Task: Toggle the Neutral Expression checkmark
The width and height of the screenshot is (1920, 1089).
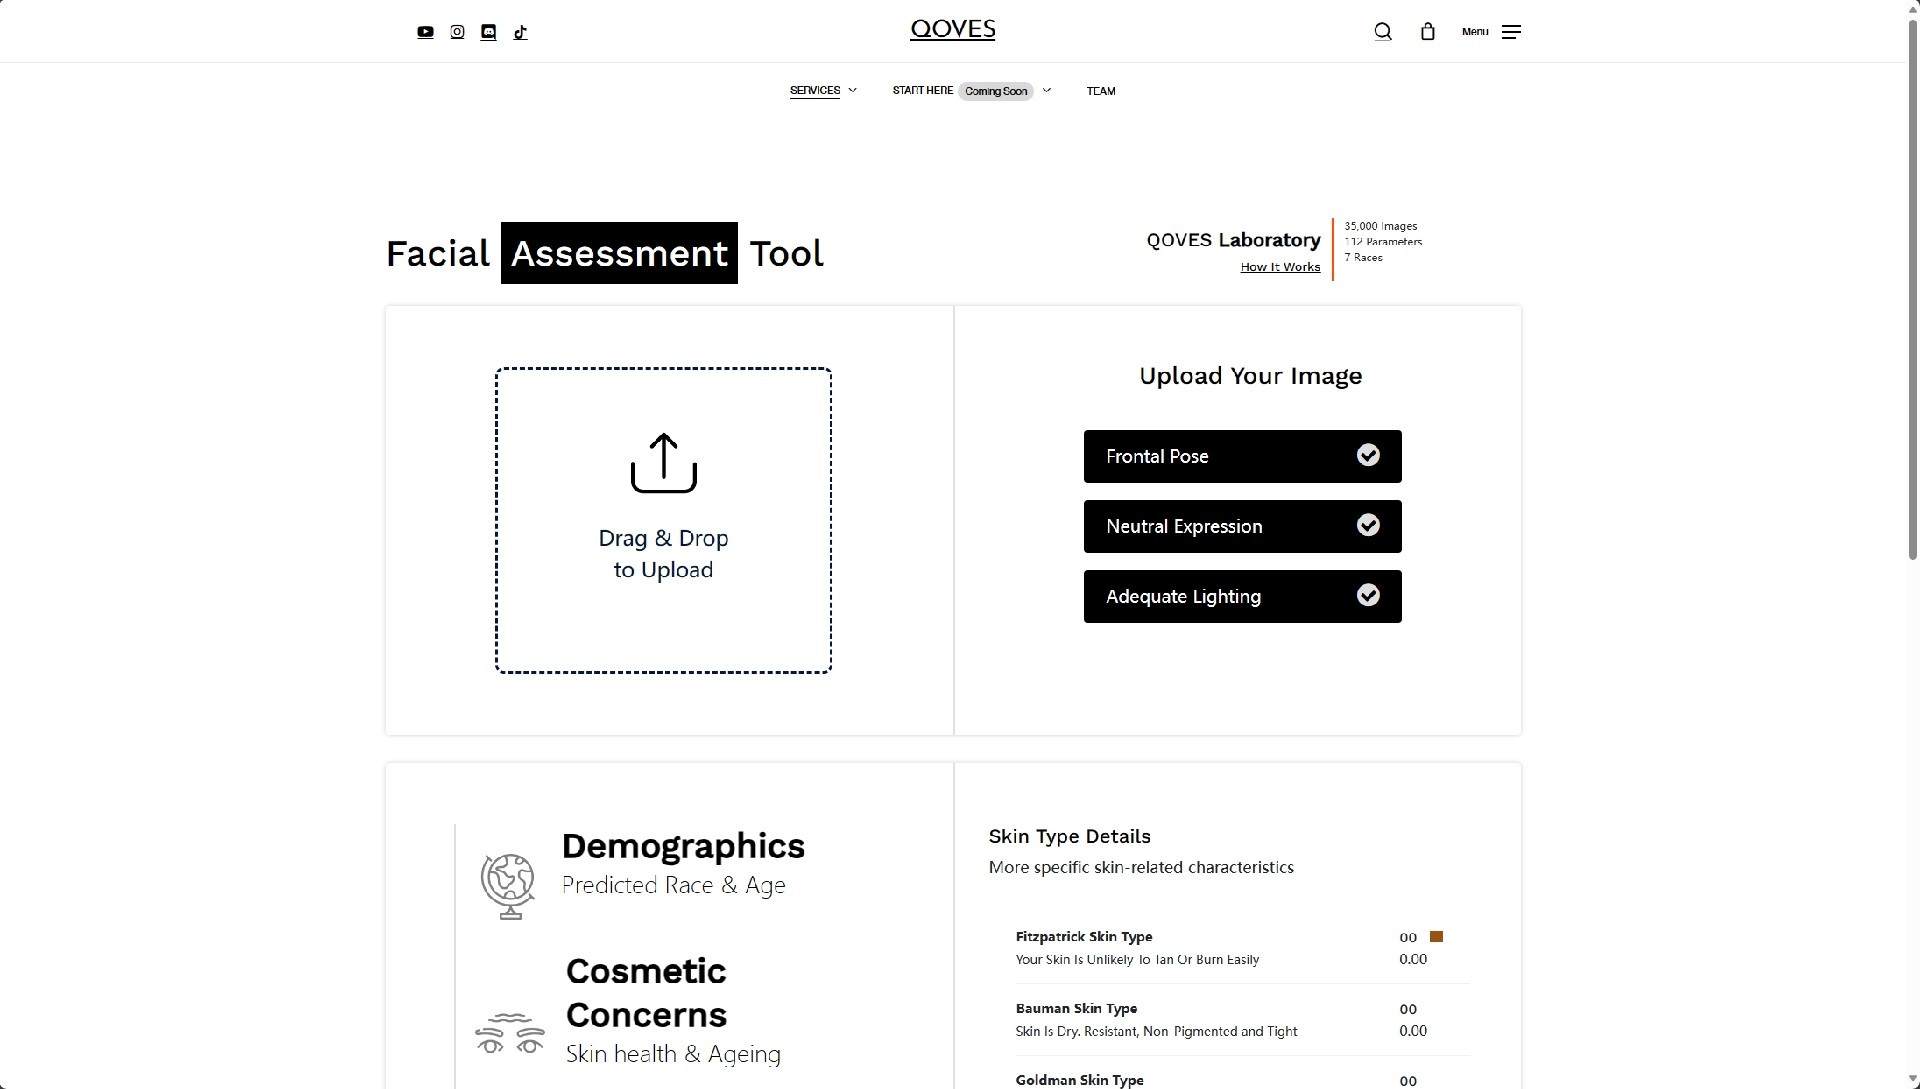Action: tap(1367, 526)
